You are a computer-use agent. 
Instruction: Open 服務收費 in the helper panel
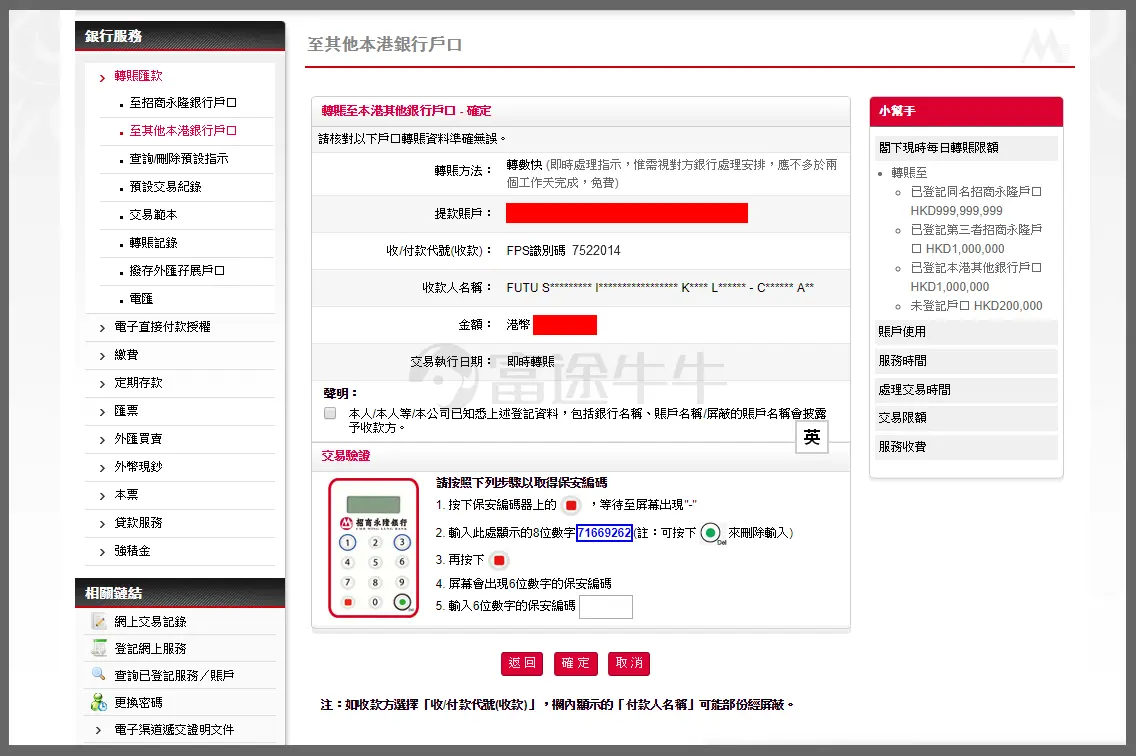click(x=902, y=447)
